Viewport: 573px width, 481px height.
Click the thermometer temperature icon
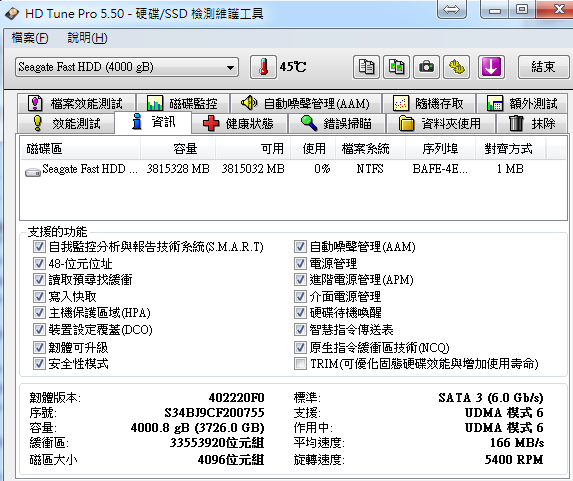(263, 67)
